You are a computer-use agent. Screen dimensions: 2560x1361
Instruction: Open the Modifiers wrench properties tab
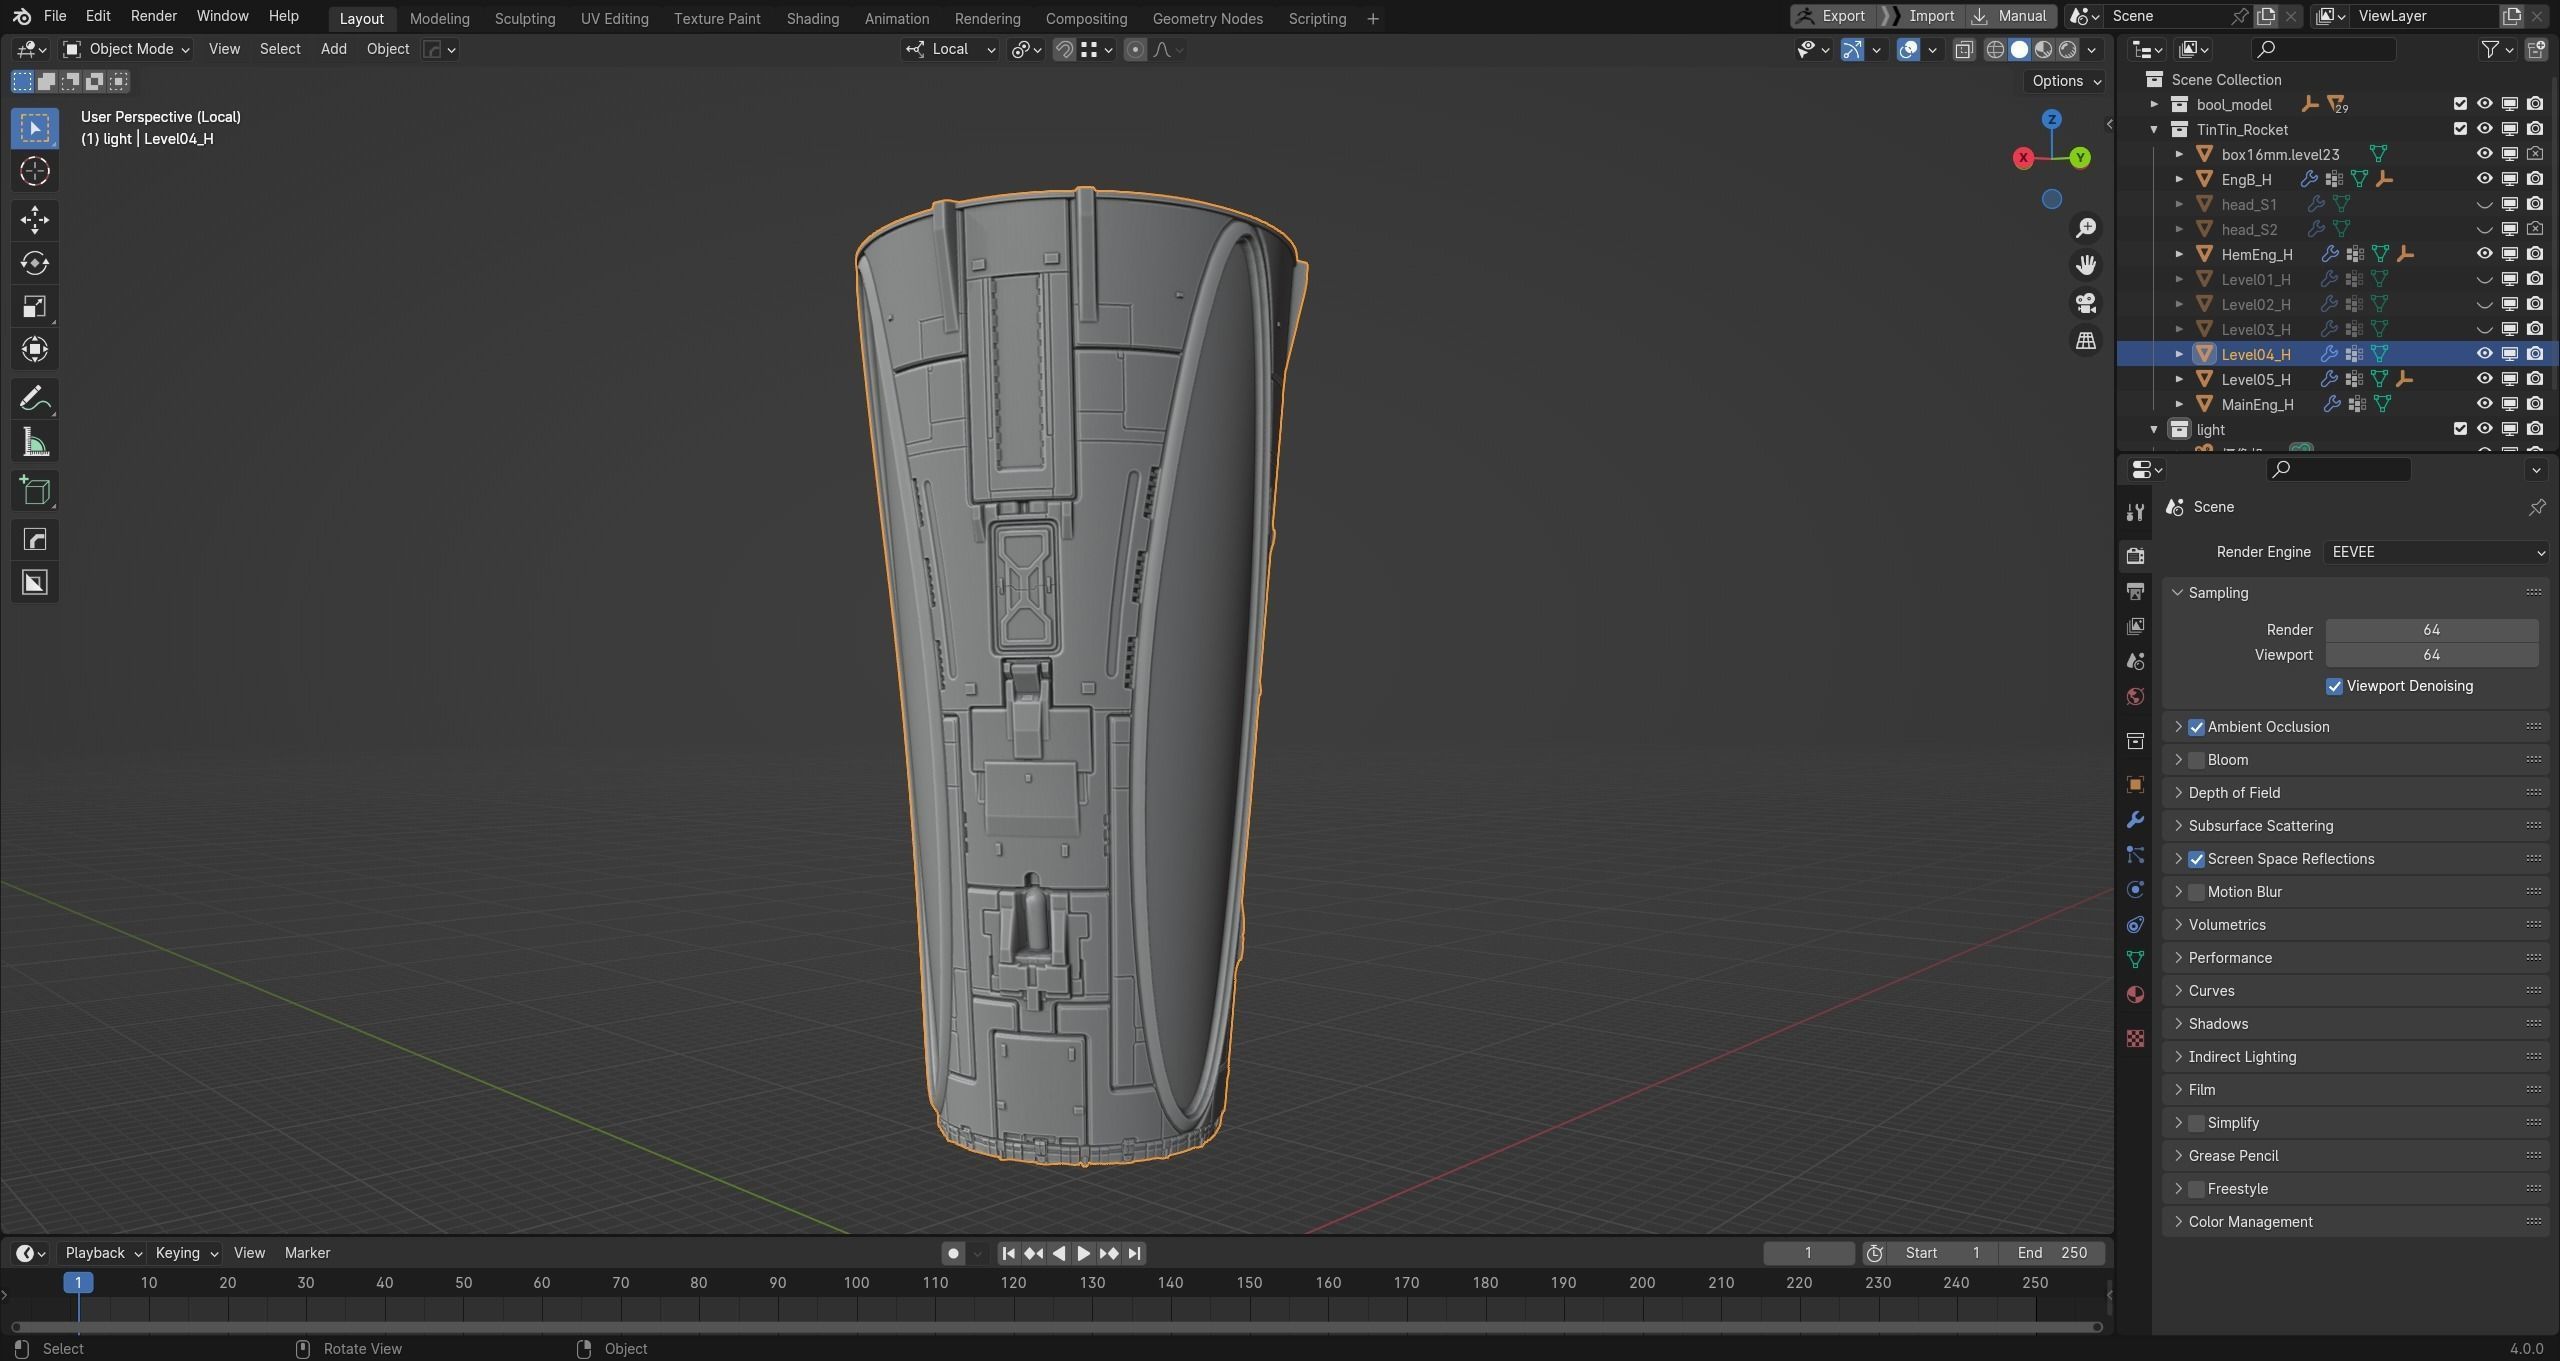pos(2135,820)
